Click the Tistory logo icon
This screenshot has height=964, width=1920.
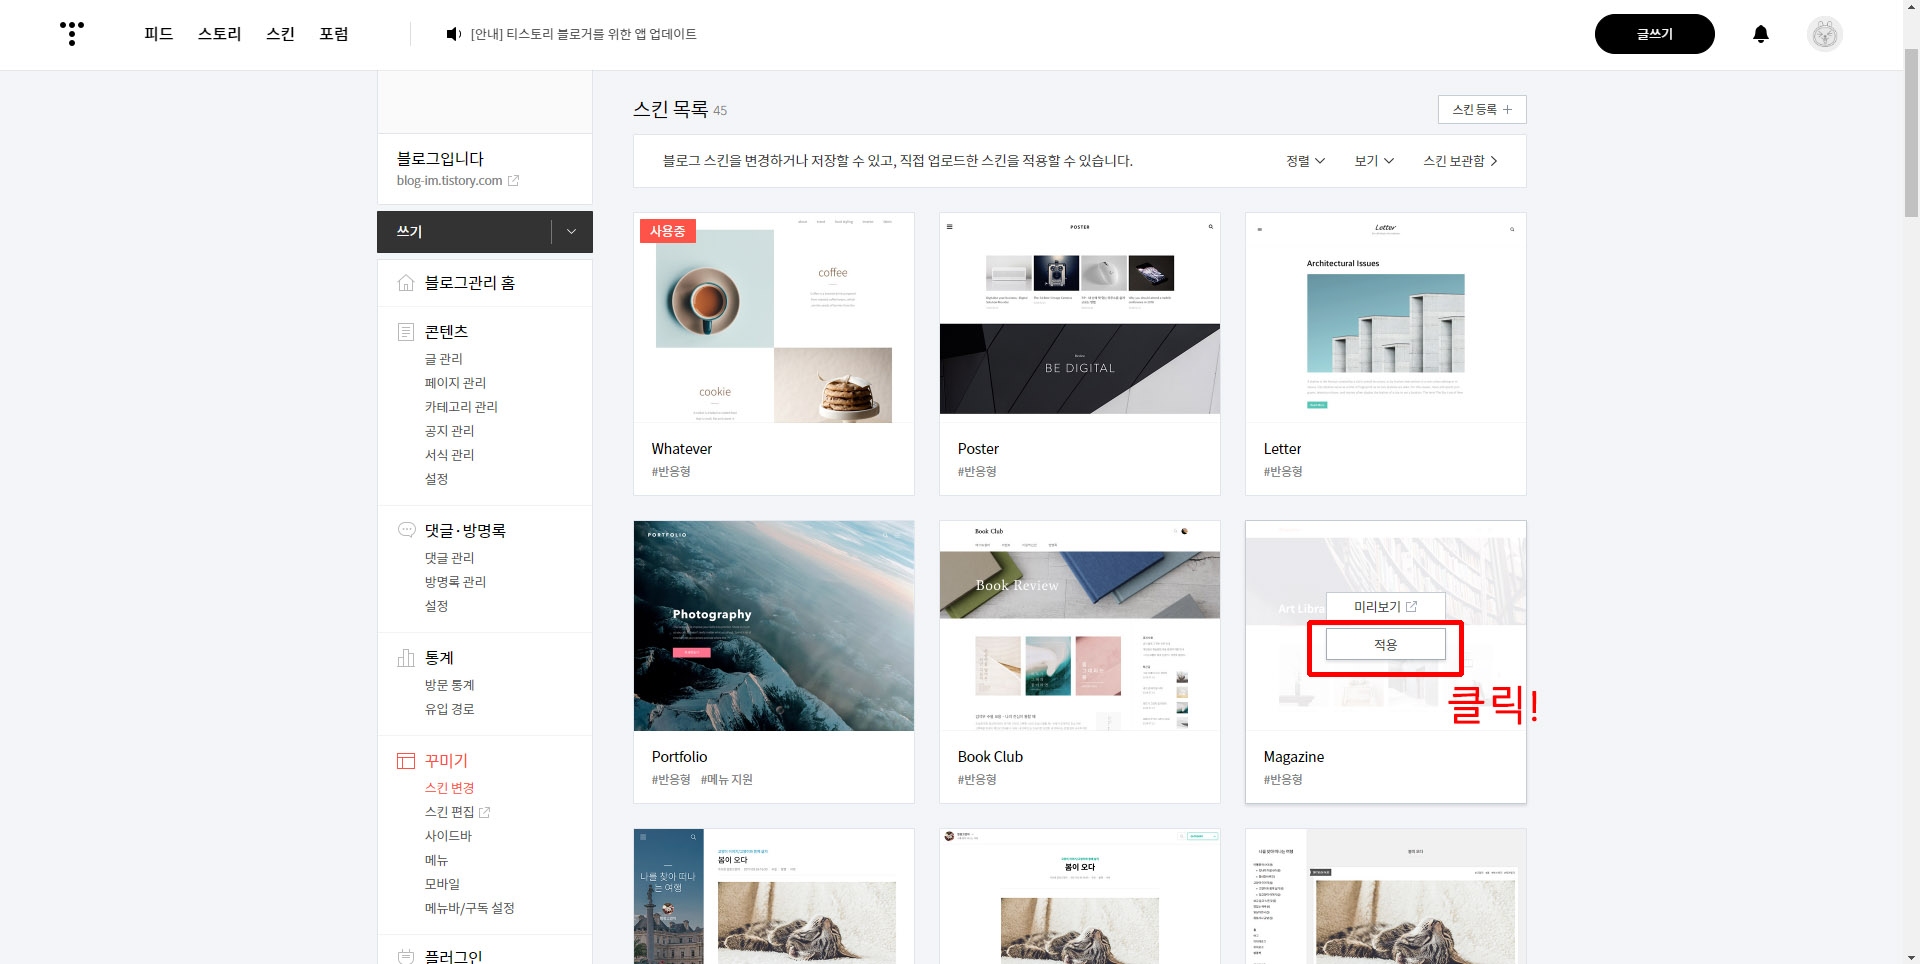point(72,33)
